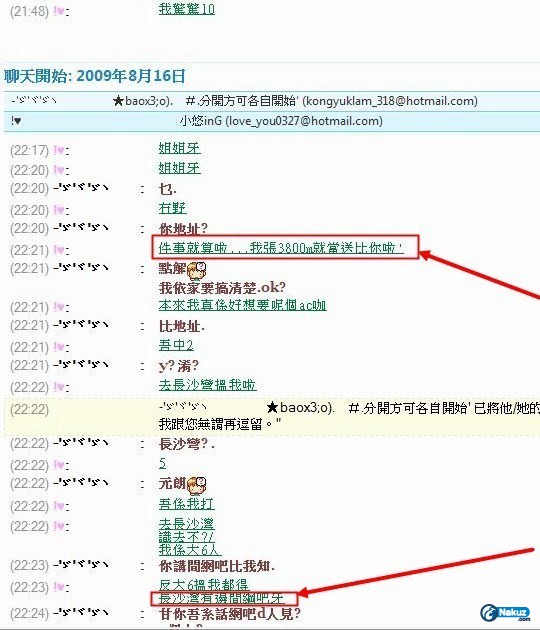Screen dimensions: 540x630
Task: Click the 我係大6人 message line
Action: click(190, 550)
